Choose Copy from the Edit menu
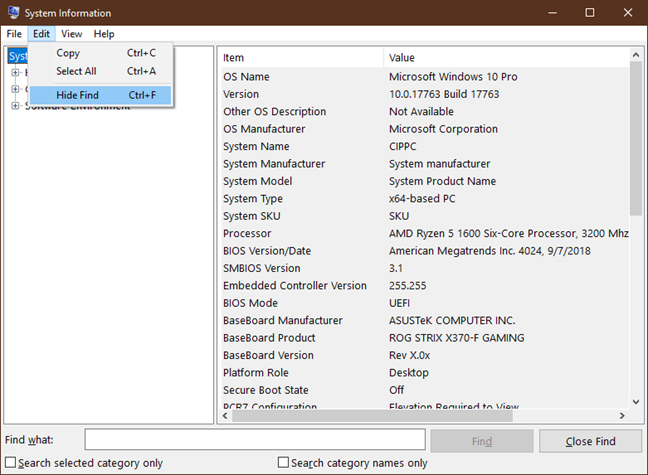Viewport: 648px width, 475px height. coord(100,53)
